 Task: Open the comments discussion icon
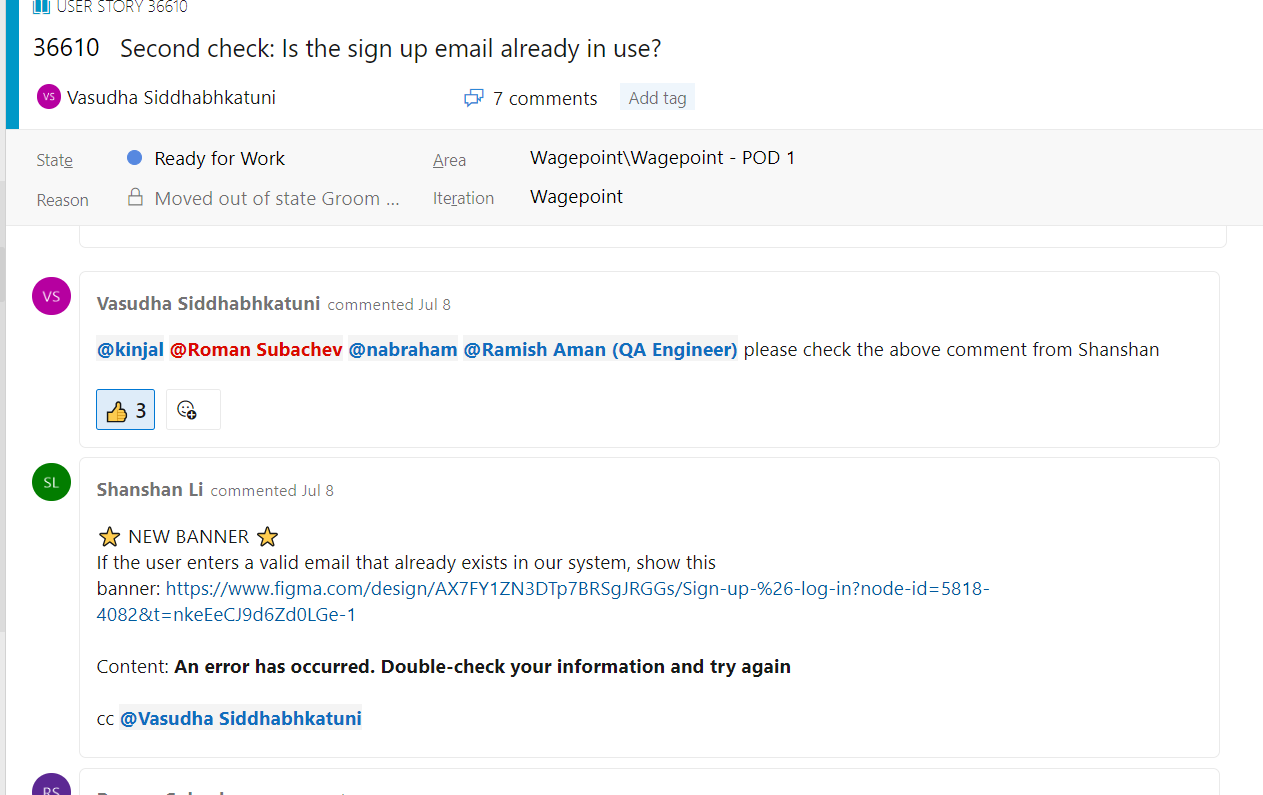(x=474, y=98)
